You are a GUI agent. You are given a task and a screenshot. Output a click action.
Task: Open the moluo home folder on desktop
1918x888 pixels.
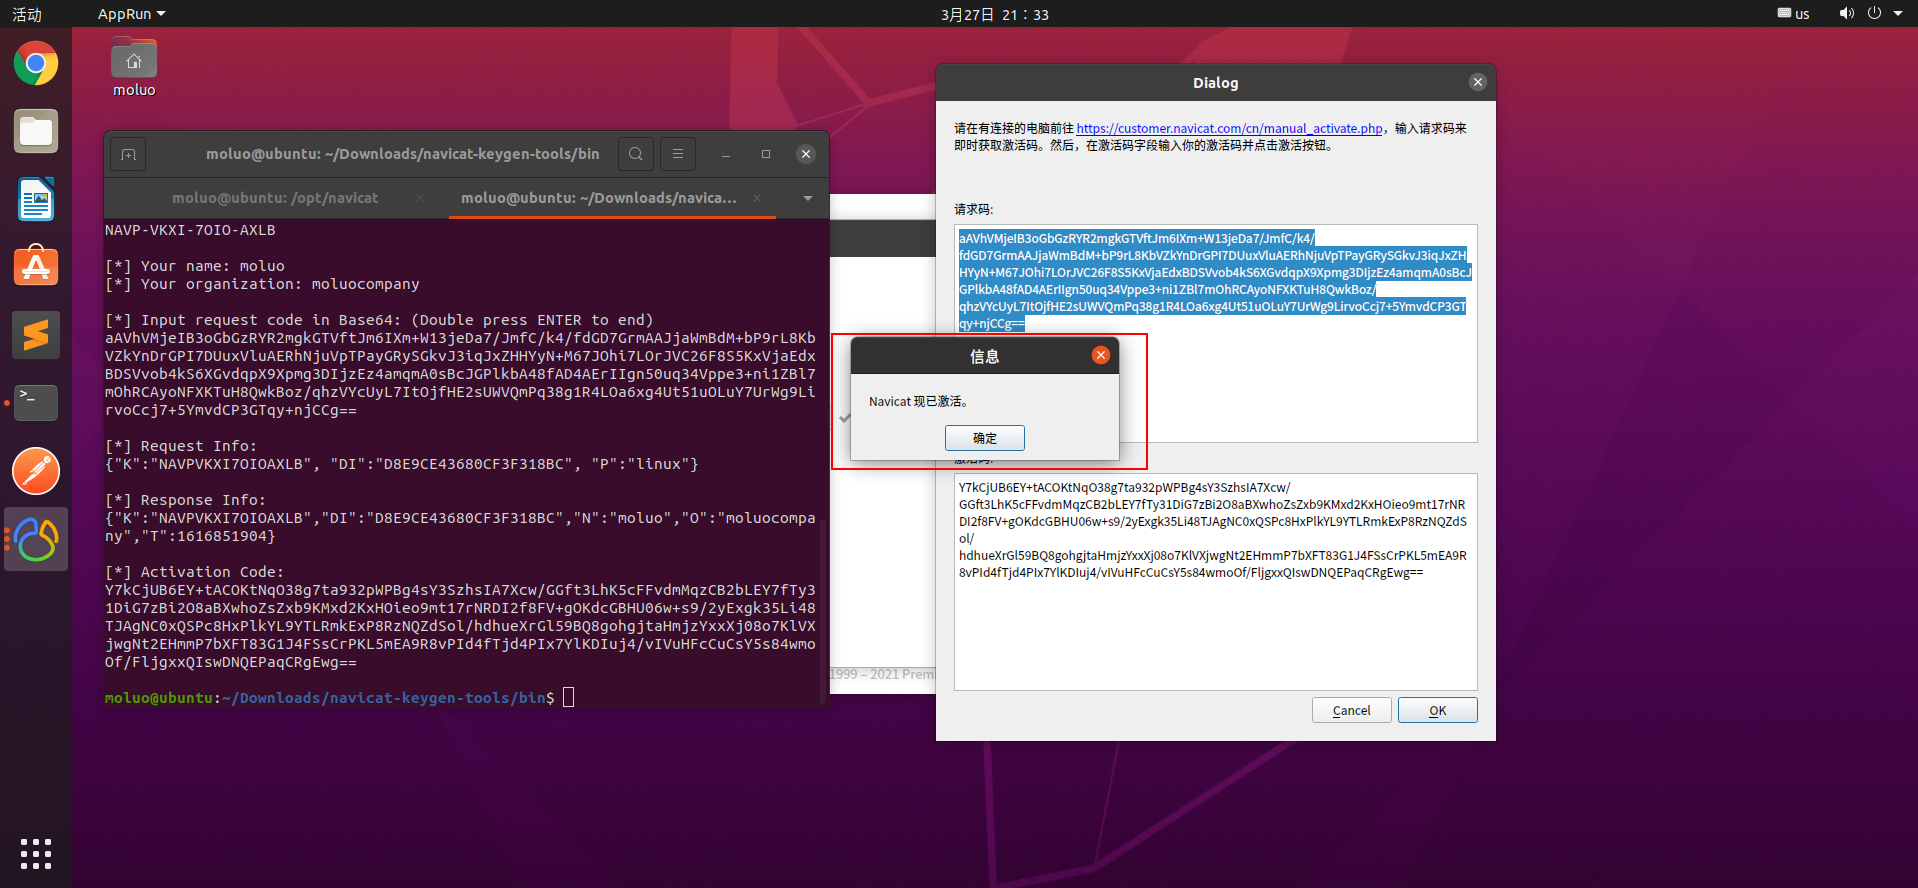click(134, 68)
